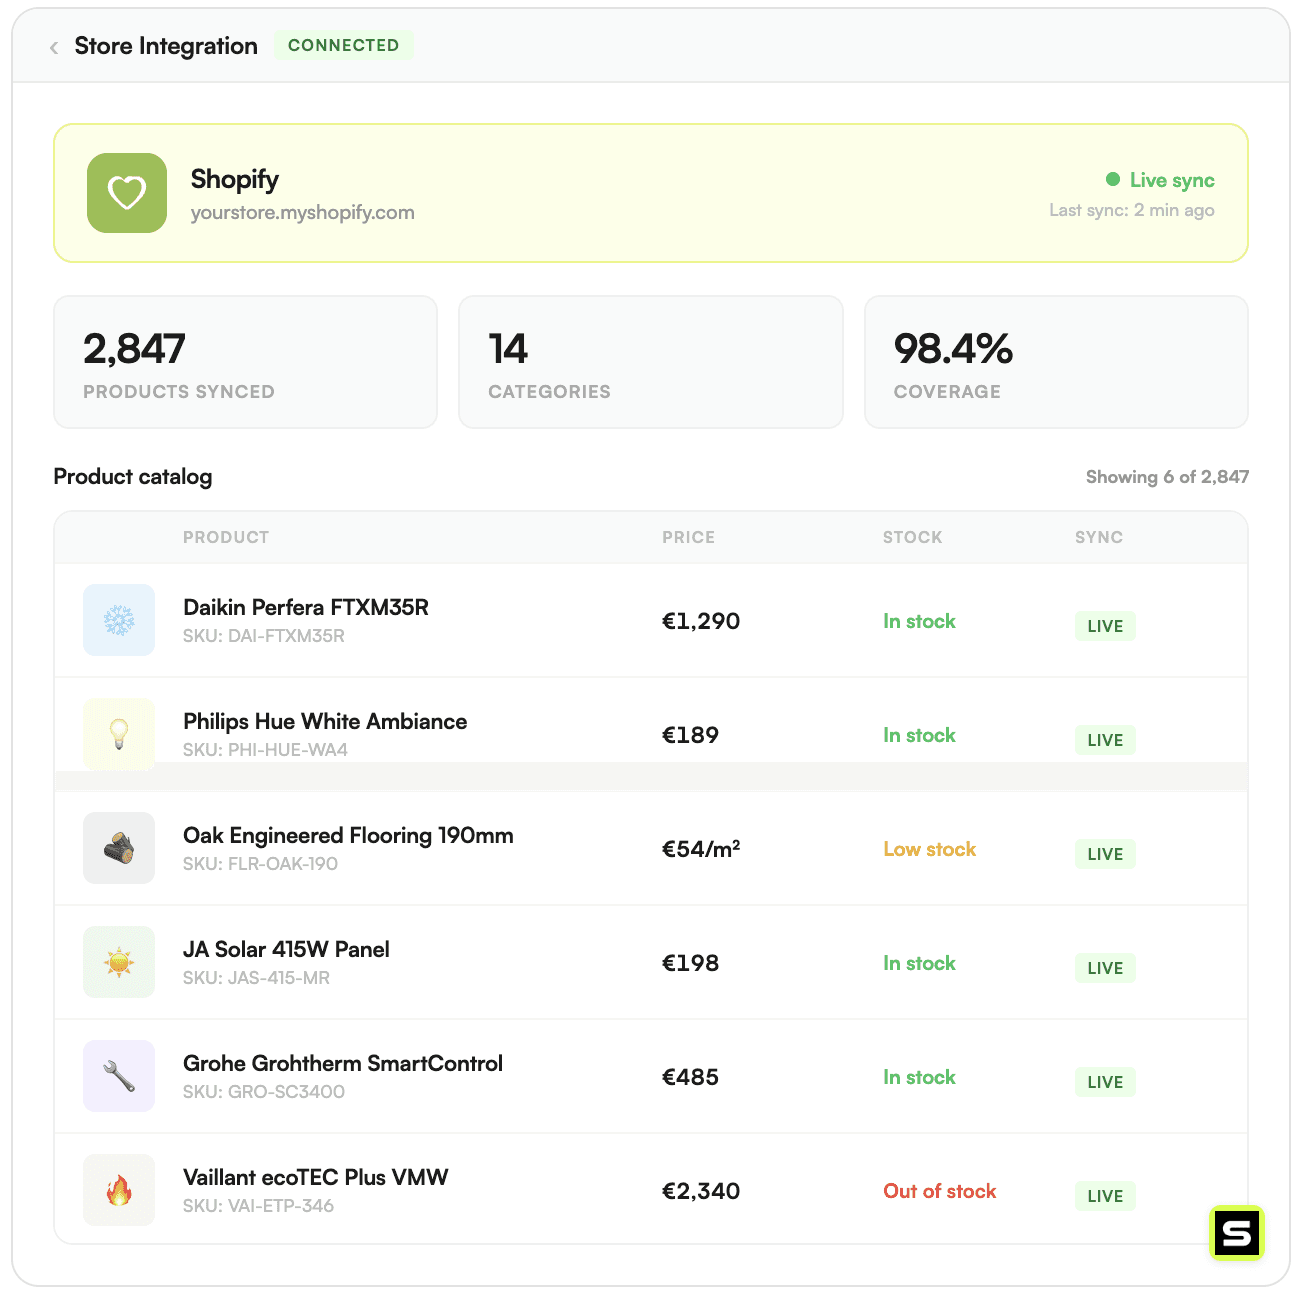This screenshot has width=1300, height=1300.
Task: Select the 14 Categories card
Action: pyautogui.click(x=650, y=362)
